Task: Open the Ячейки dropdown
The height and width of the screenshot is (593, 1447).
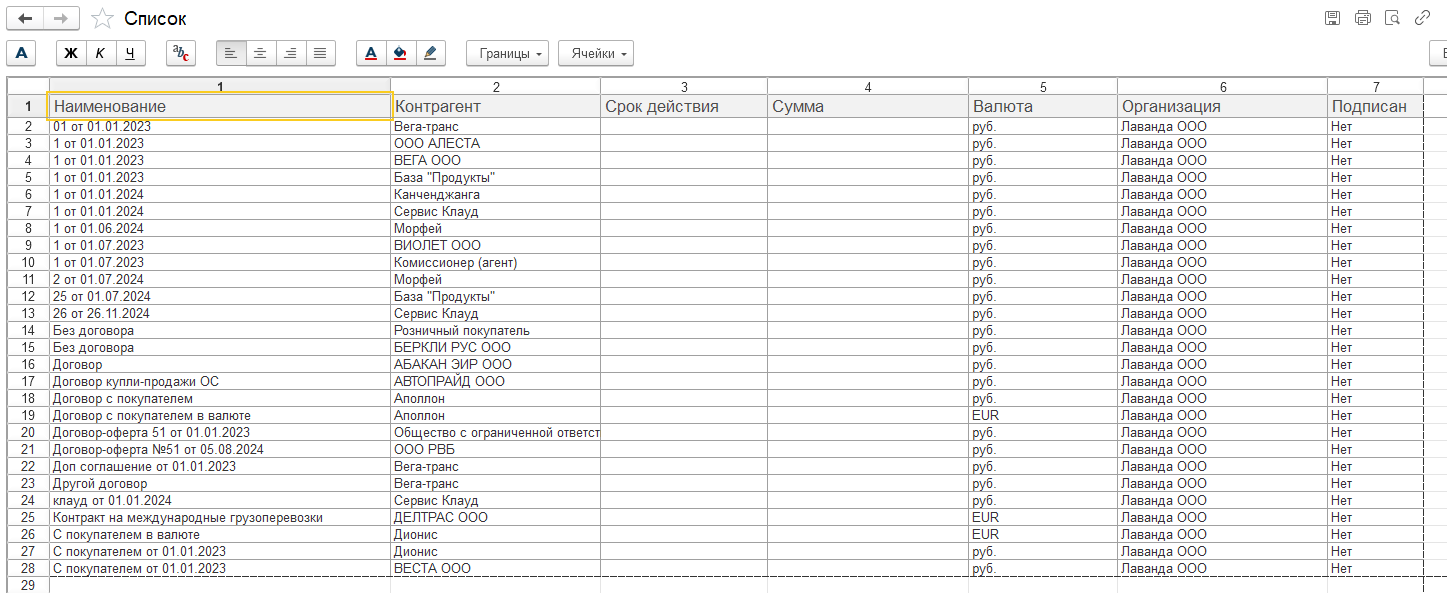Action: 595,53
